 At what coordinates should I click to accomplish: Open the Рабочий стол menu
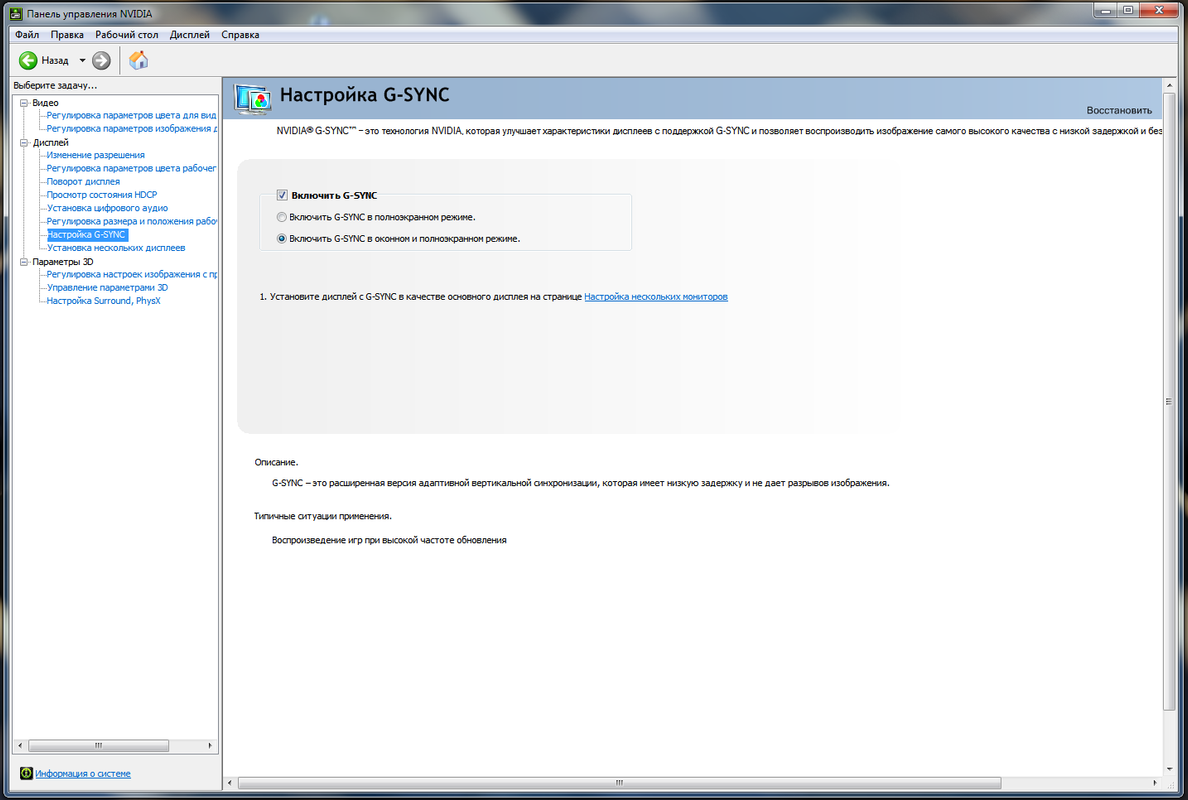click(x=127, y=35)
